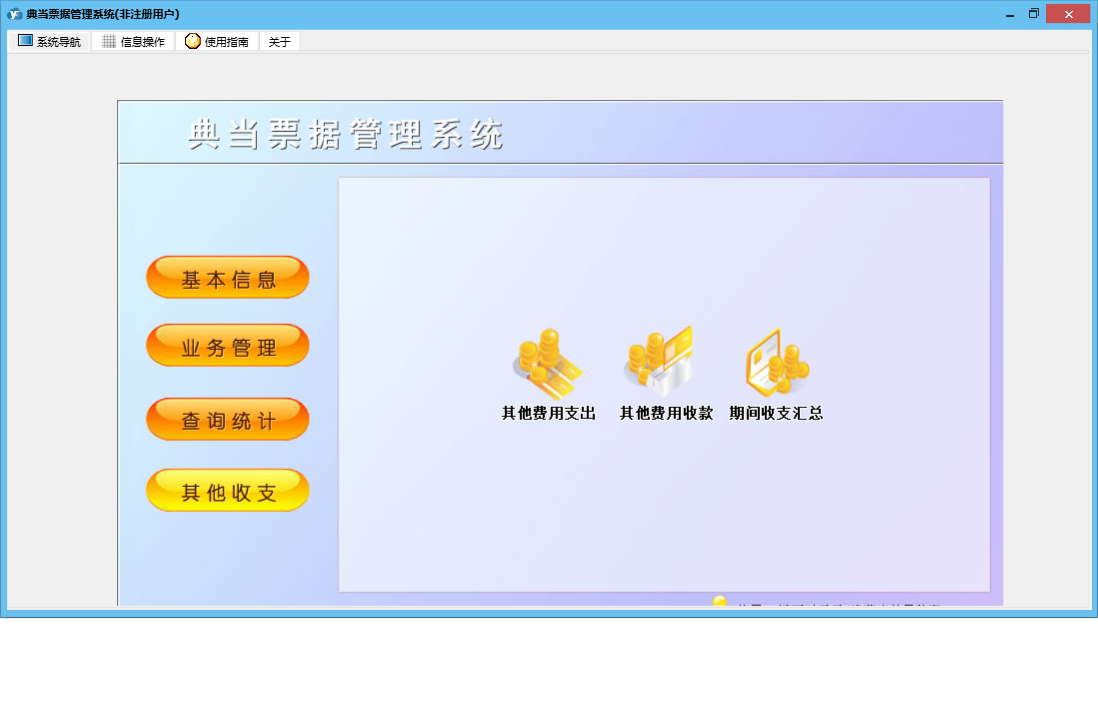Open the 关于 menu
Viewport: 1098px width, 722px height.
279,41
